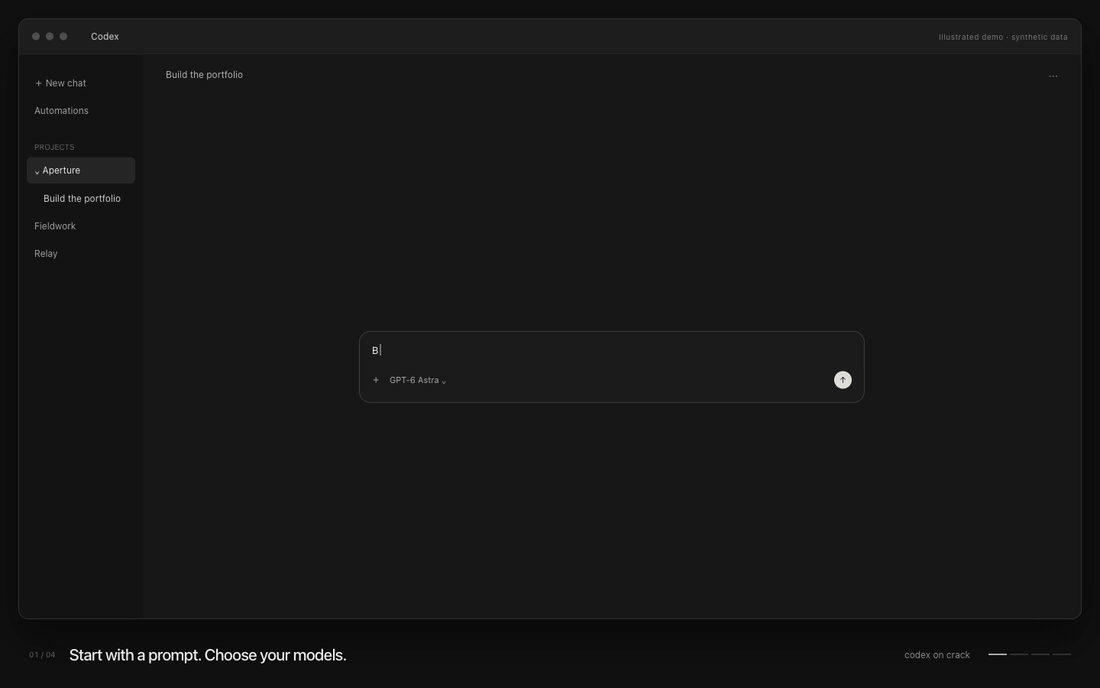Open the GPT-6 Astra model dropdown

tap(417, 380)
